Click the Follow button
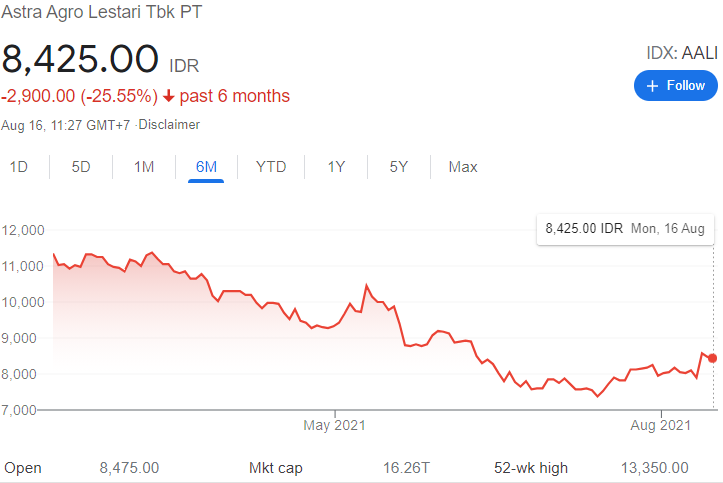The height and width of the screenshot is (483, 723). [x=676, y=86]
